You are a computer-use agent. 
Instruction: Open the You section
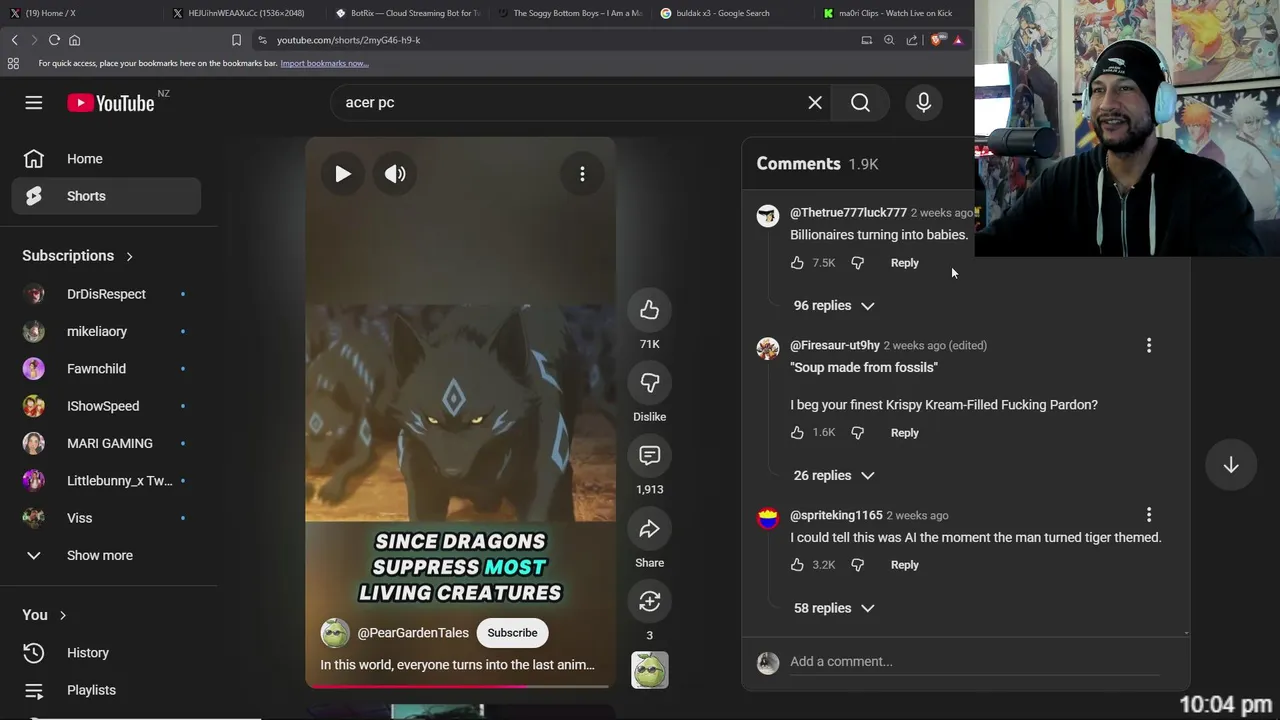coord(44,615)
